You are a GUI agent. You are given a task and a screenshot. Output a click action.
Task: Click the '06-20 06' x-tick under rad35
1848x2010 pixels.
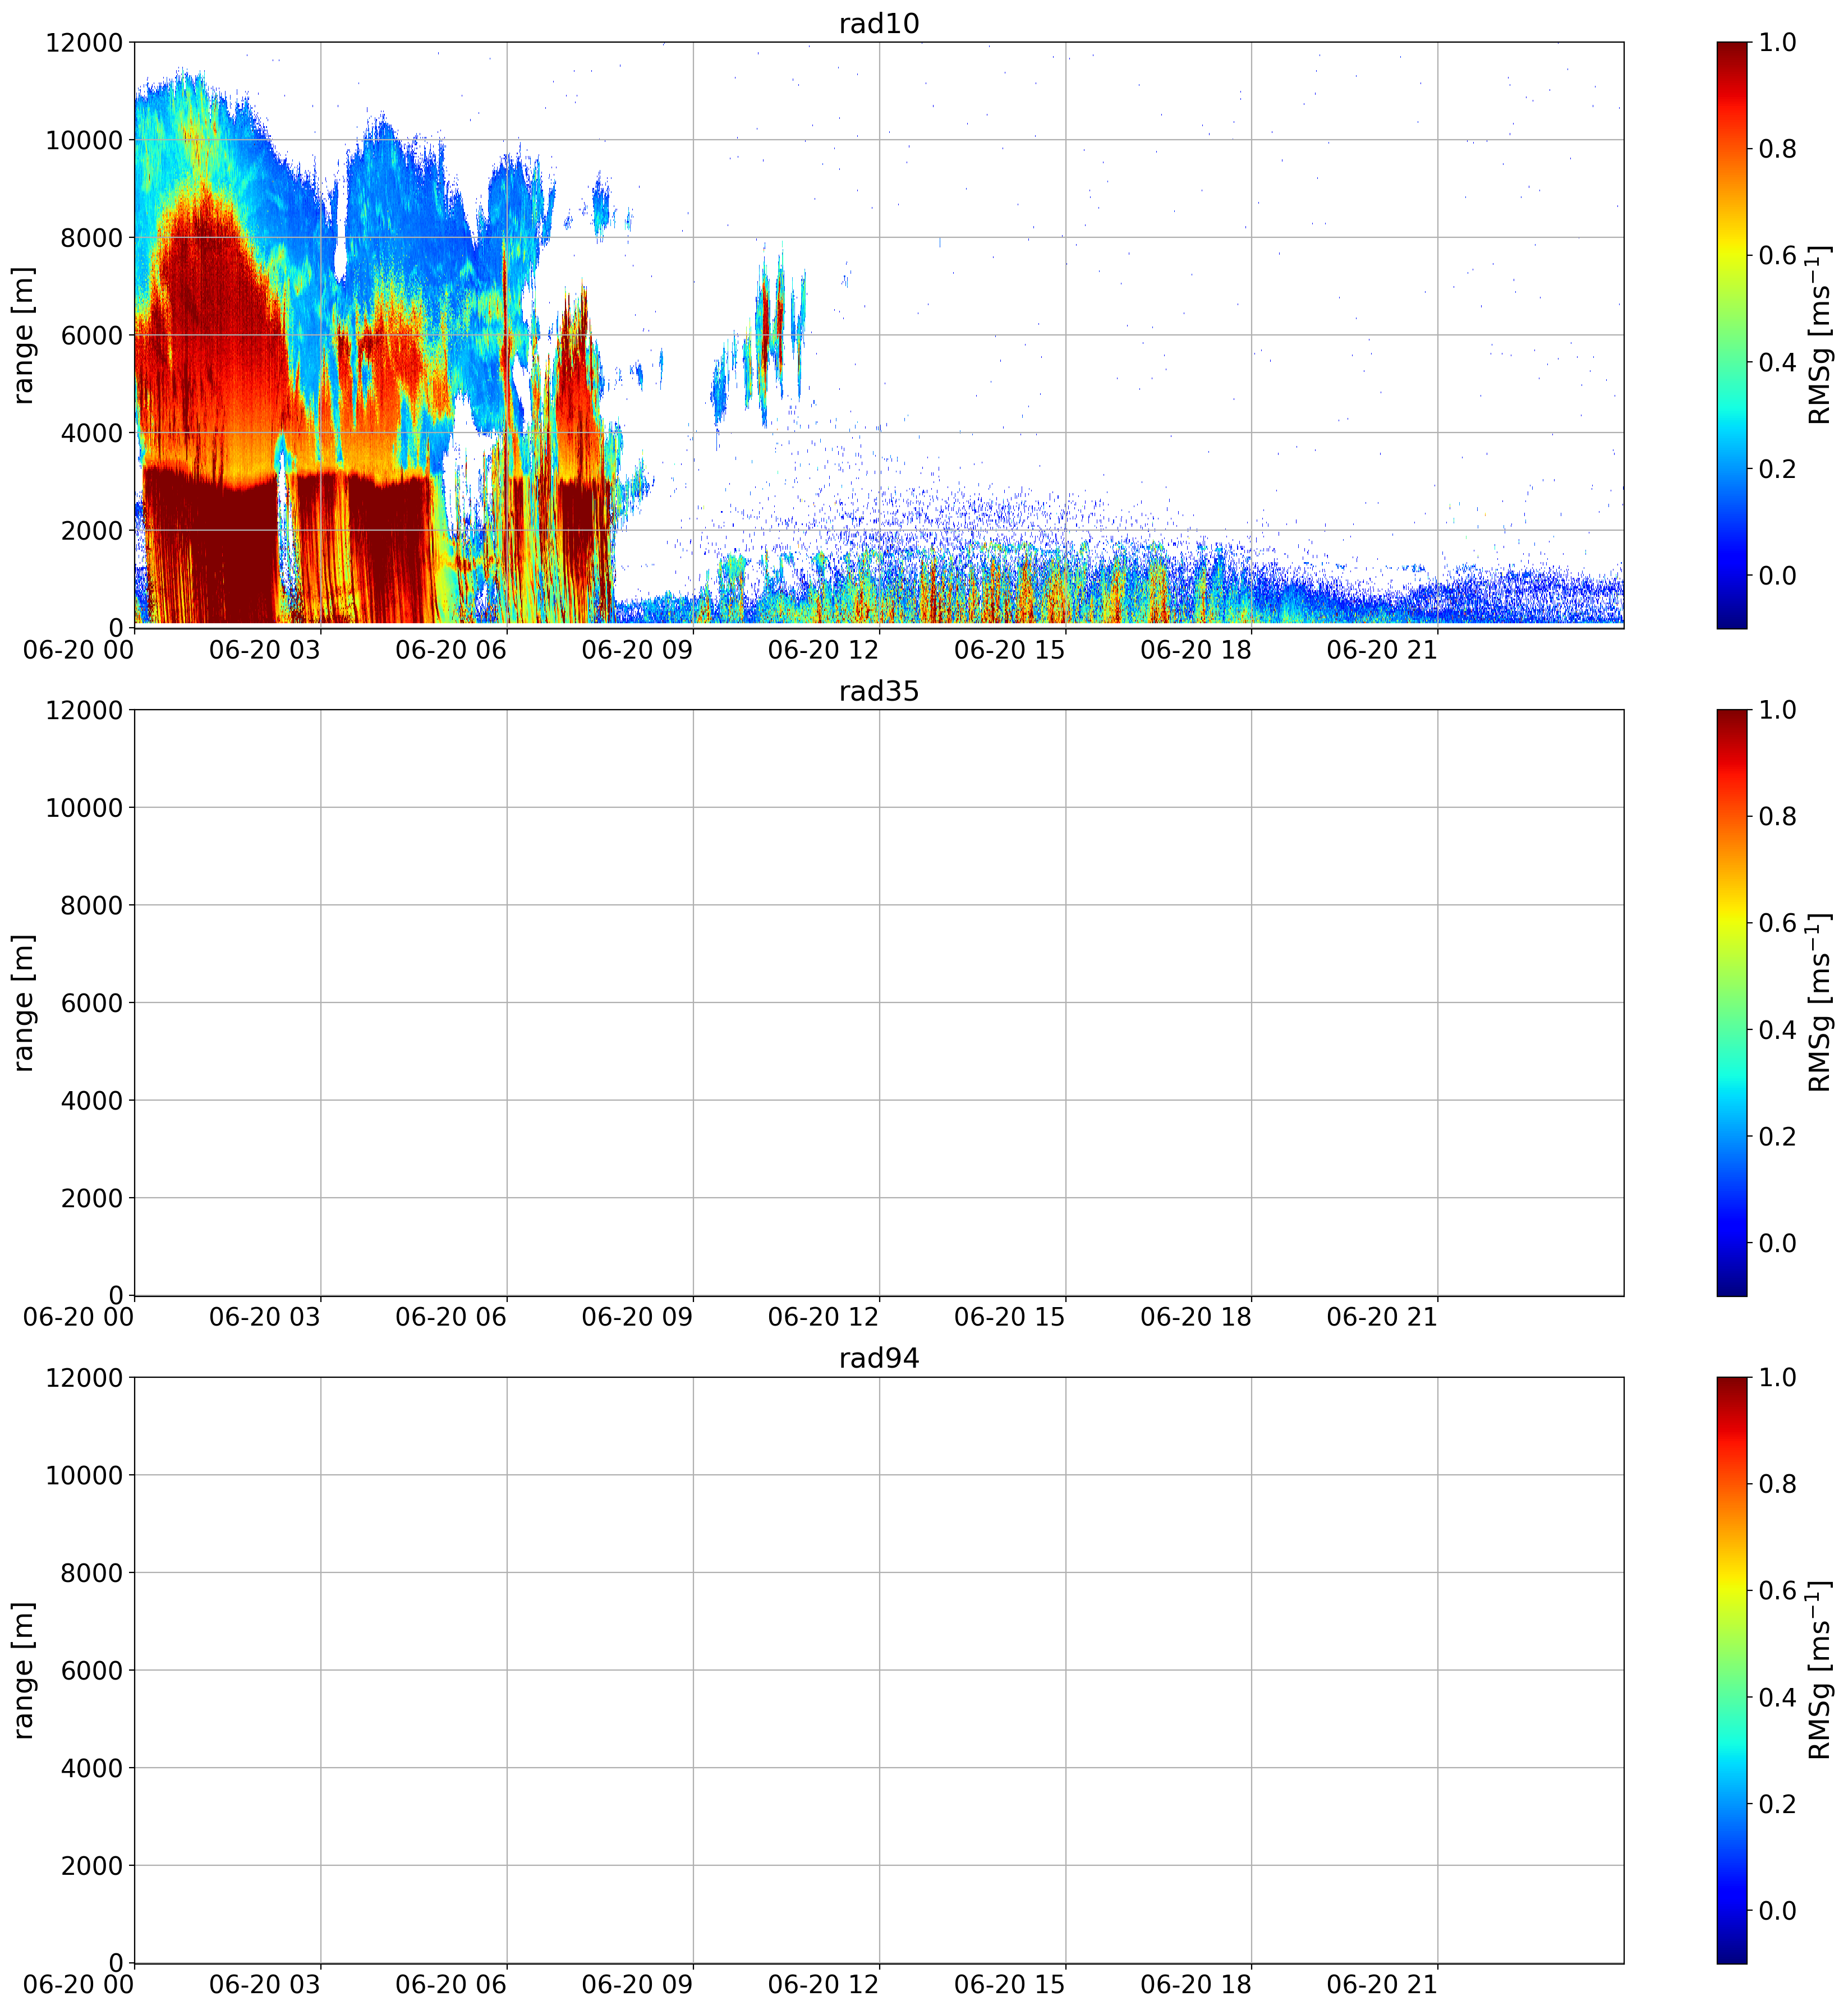tap(451, 1317)
